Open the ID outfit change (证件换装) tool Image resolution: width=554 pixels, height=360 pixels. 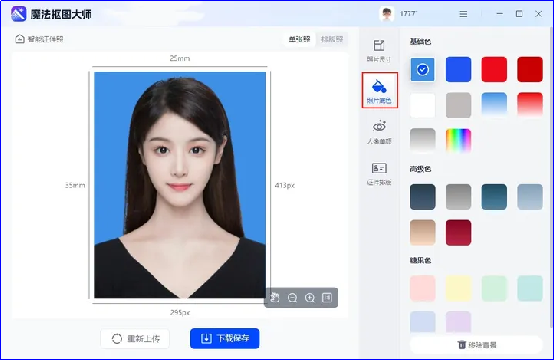(379, 174)
